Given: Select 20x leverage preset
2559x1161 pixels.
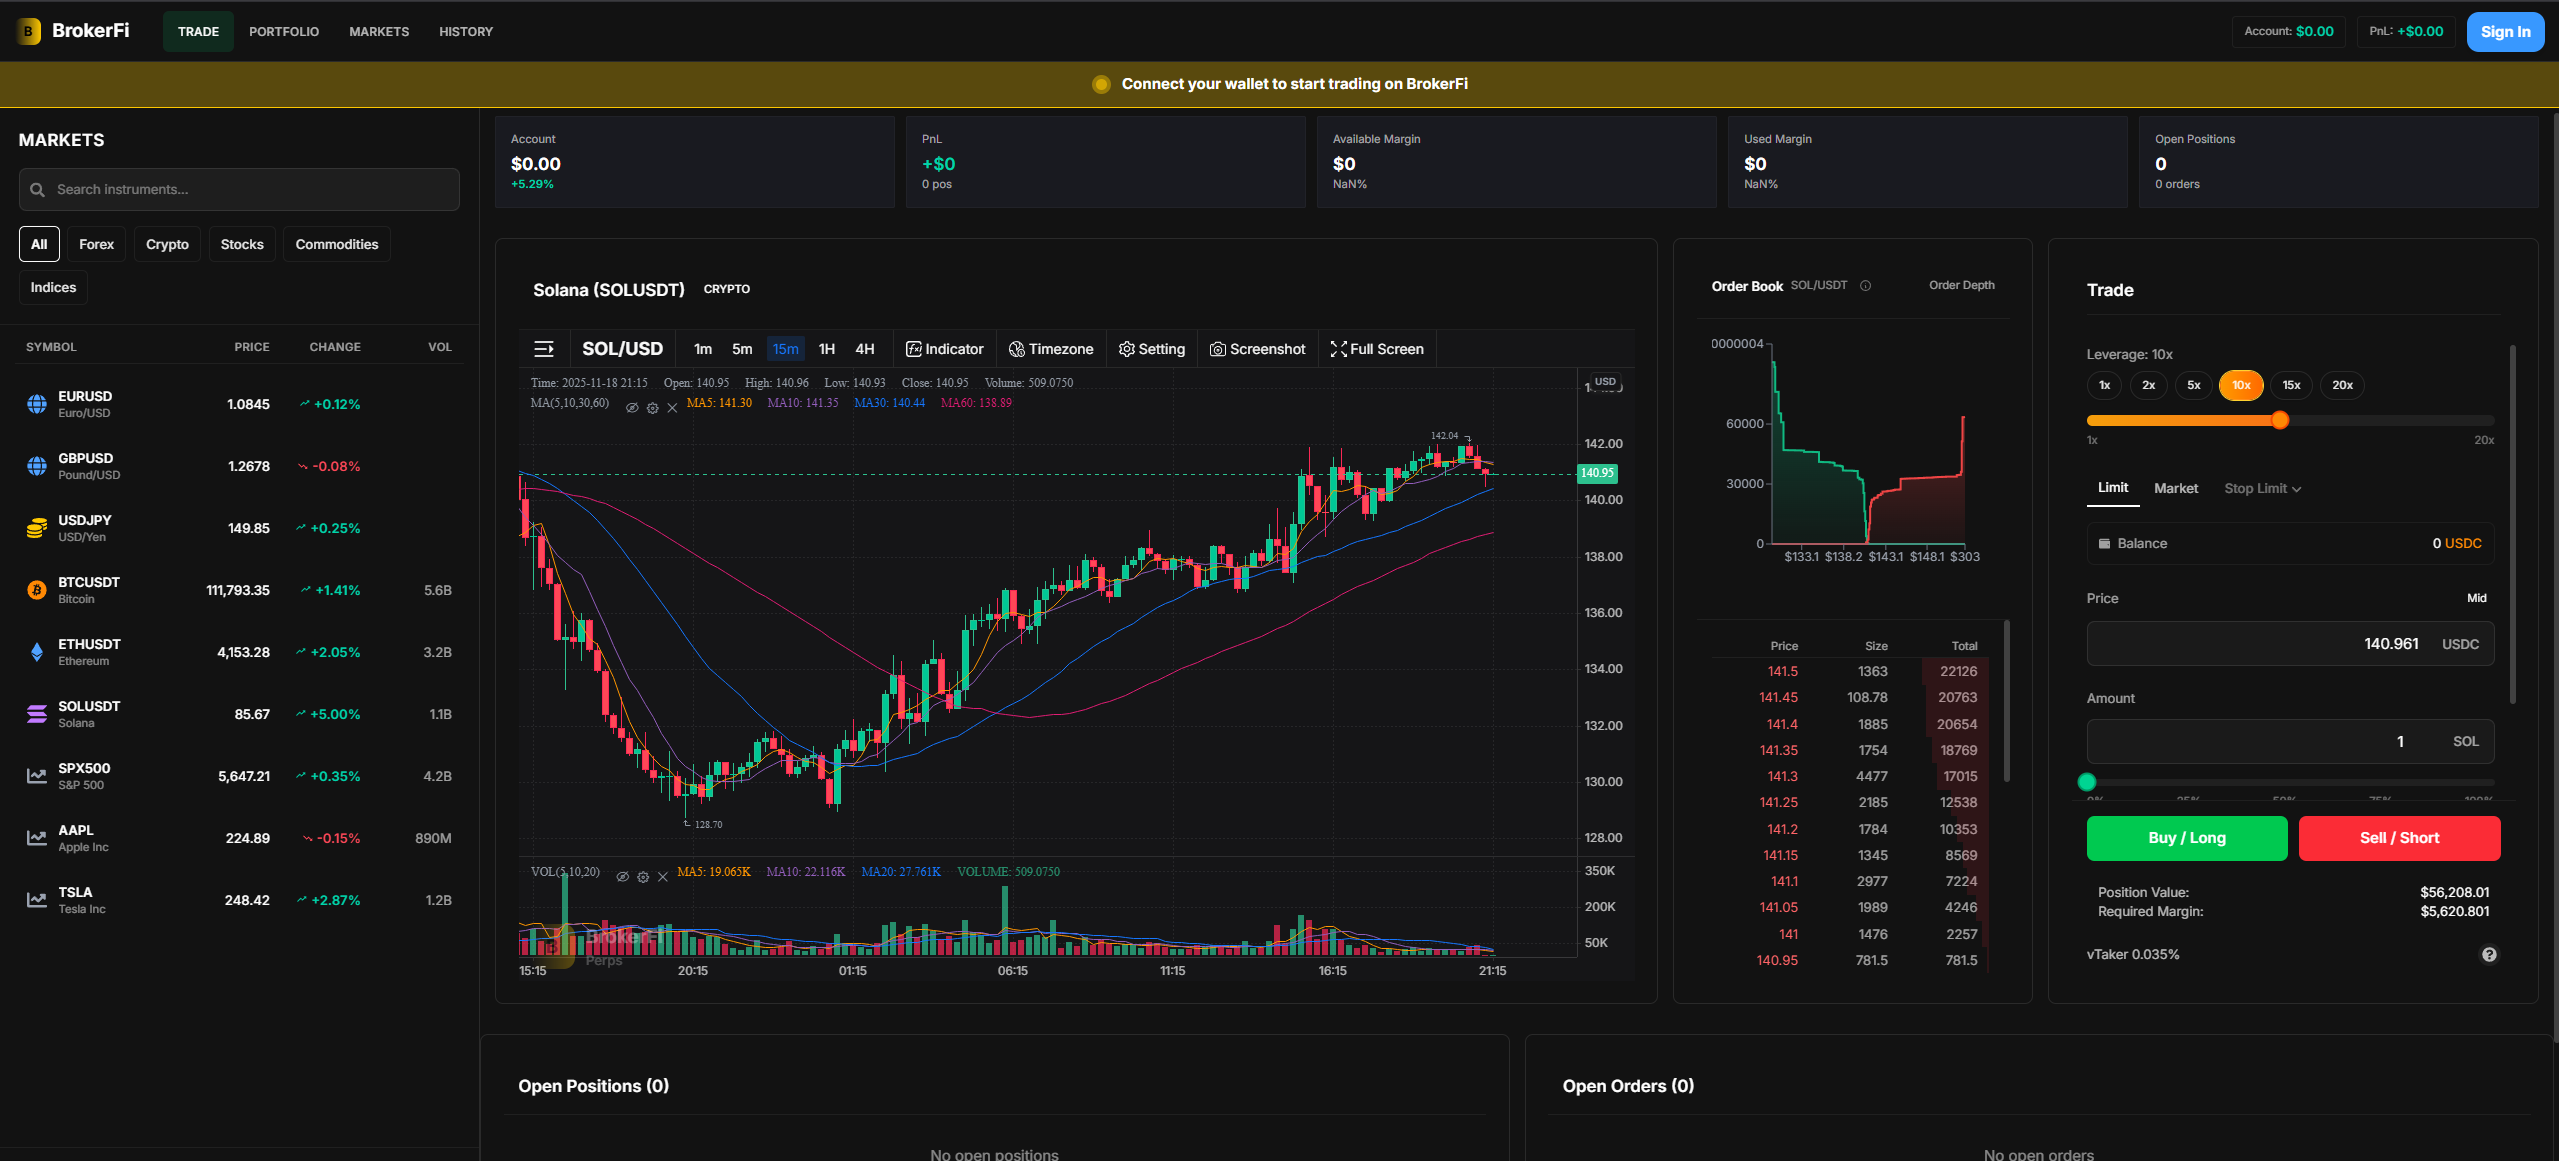Looking at the screenshot, I should (x=2341, y=385).
